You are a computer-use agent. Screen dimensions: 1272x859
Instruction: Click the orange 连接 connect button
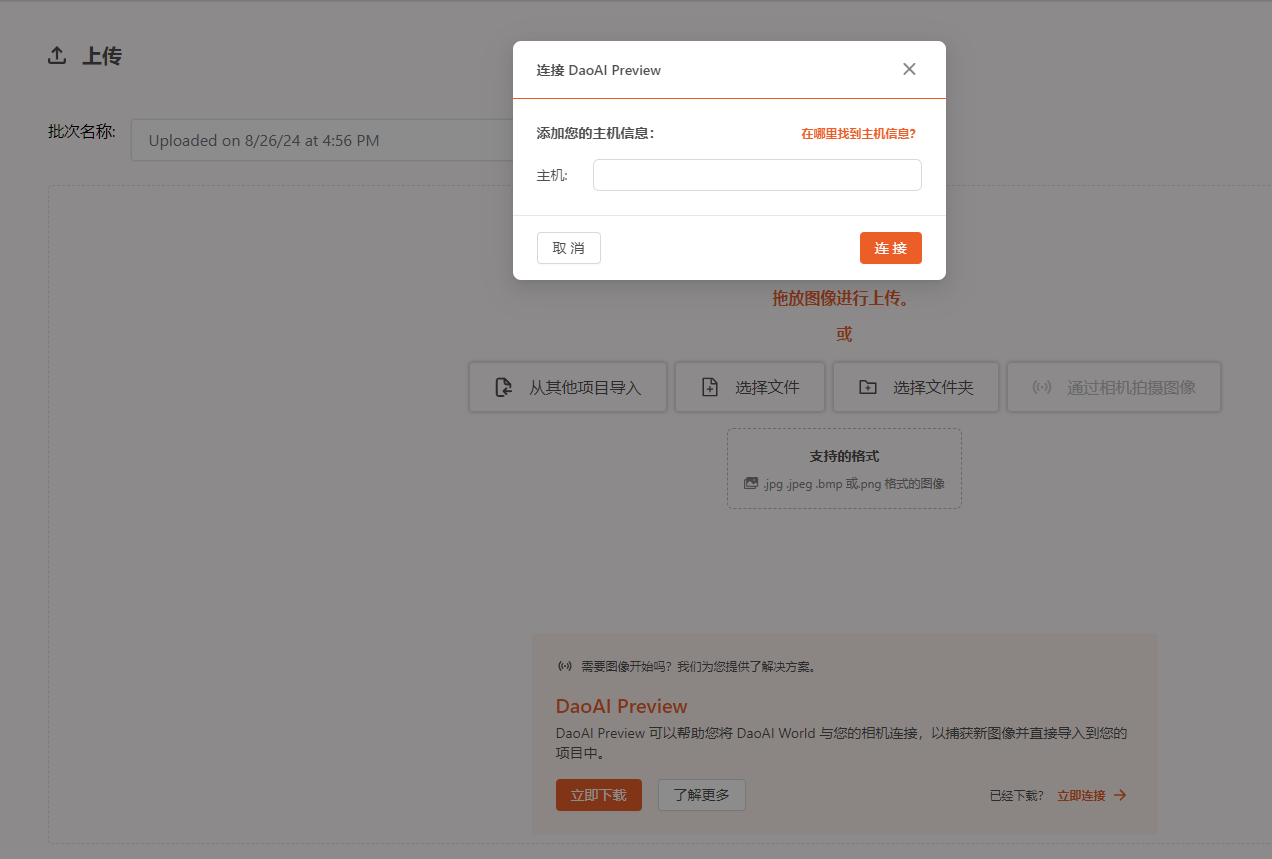(x=891, y=248)
